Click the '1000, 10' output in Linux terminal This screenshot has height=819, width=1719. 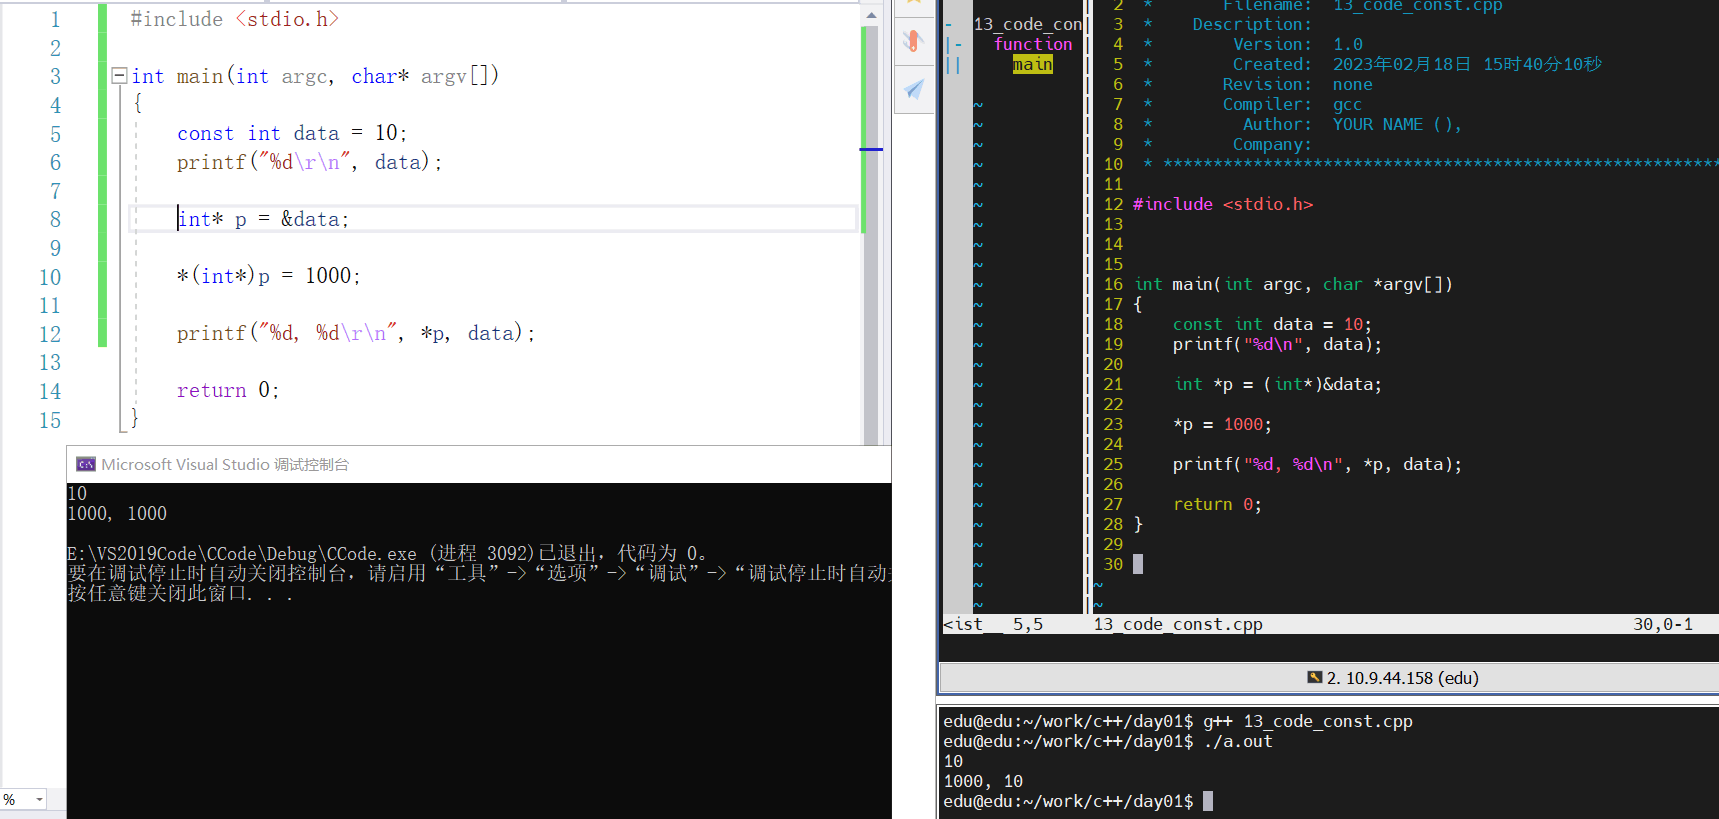click(x=983, y=781)
